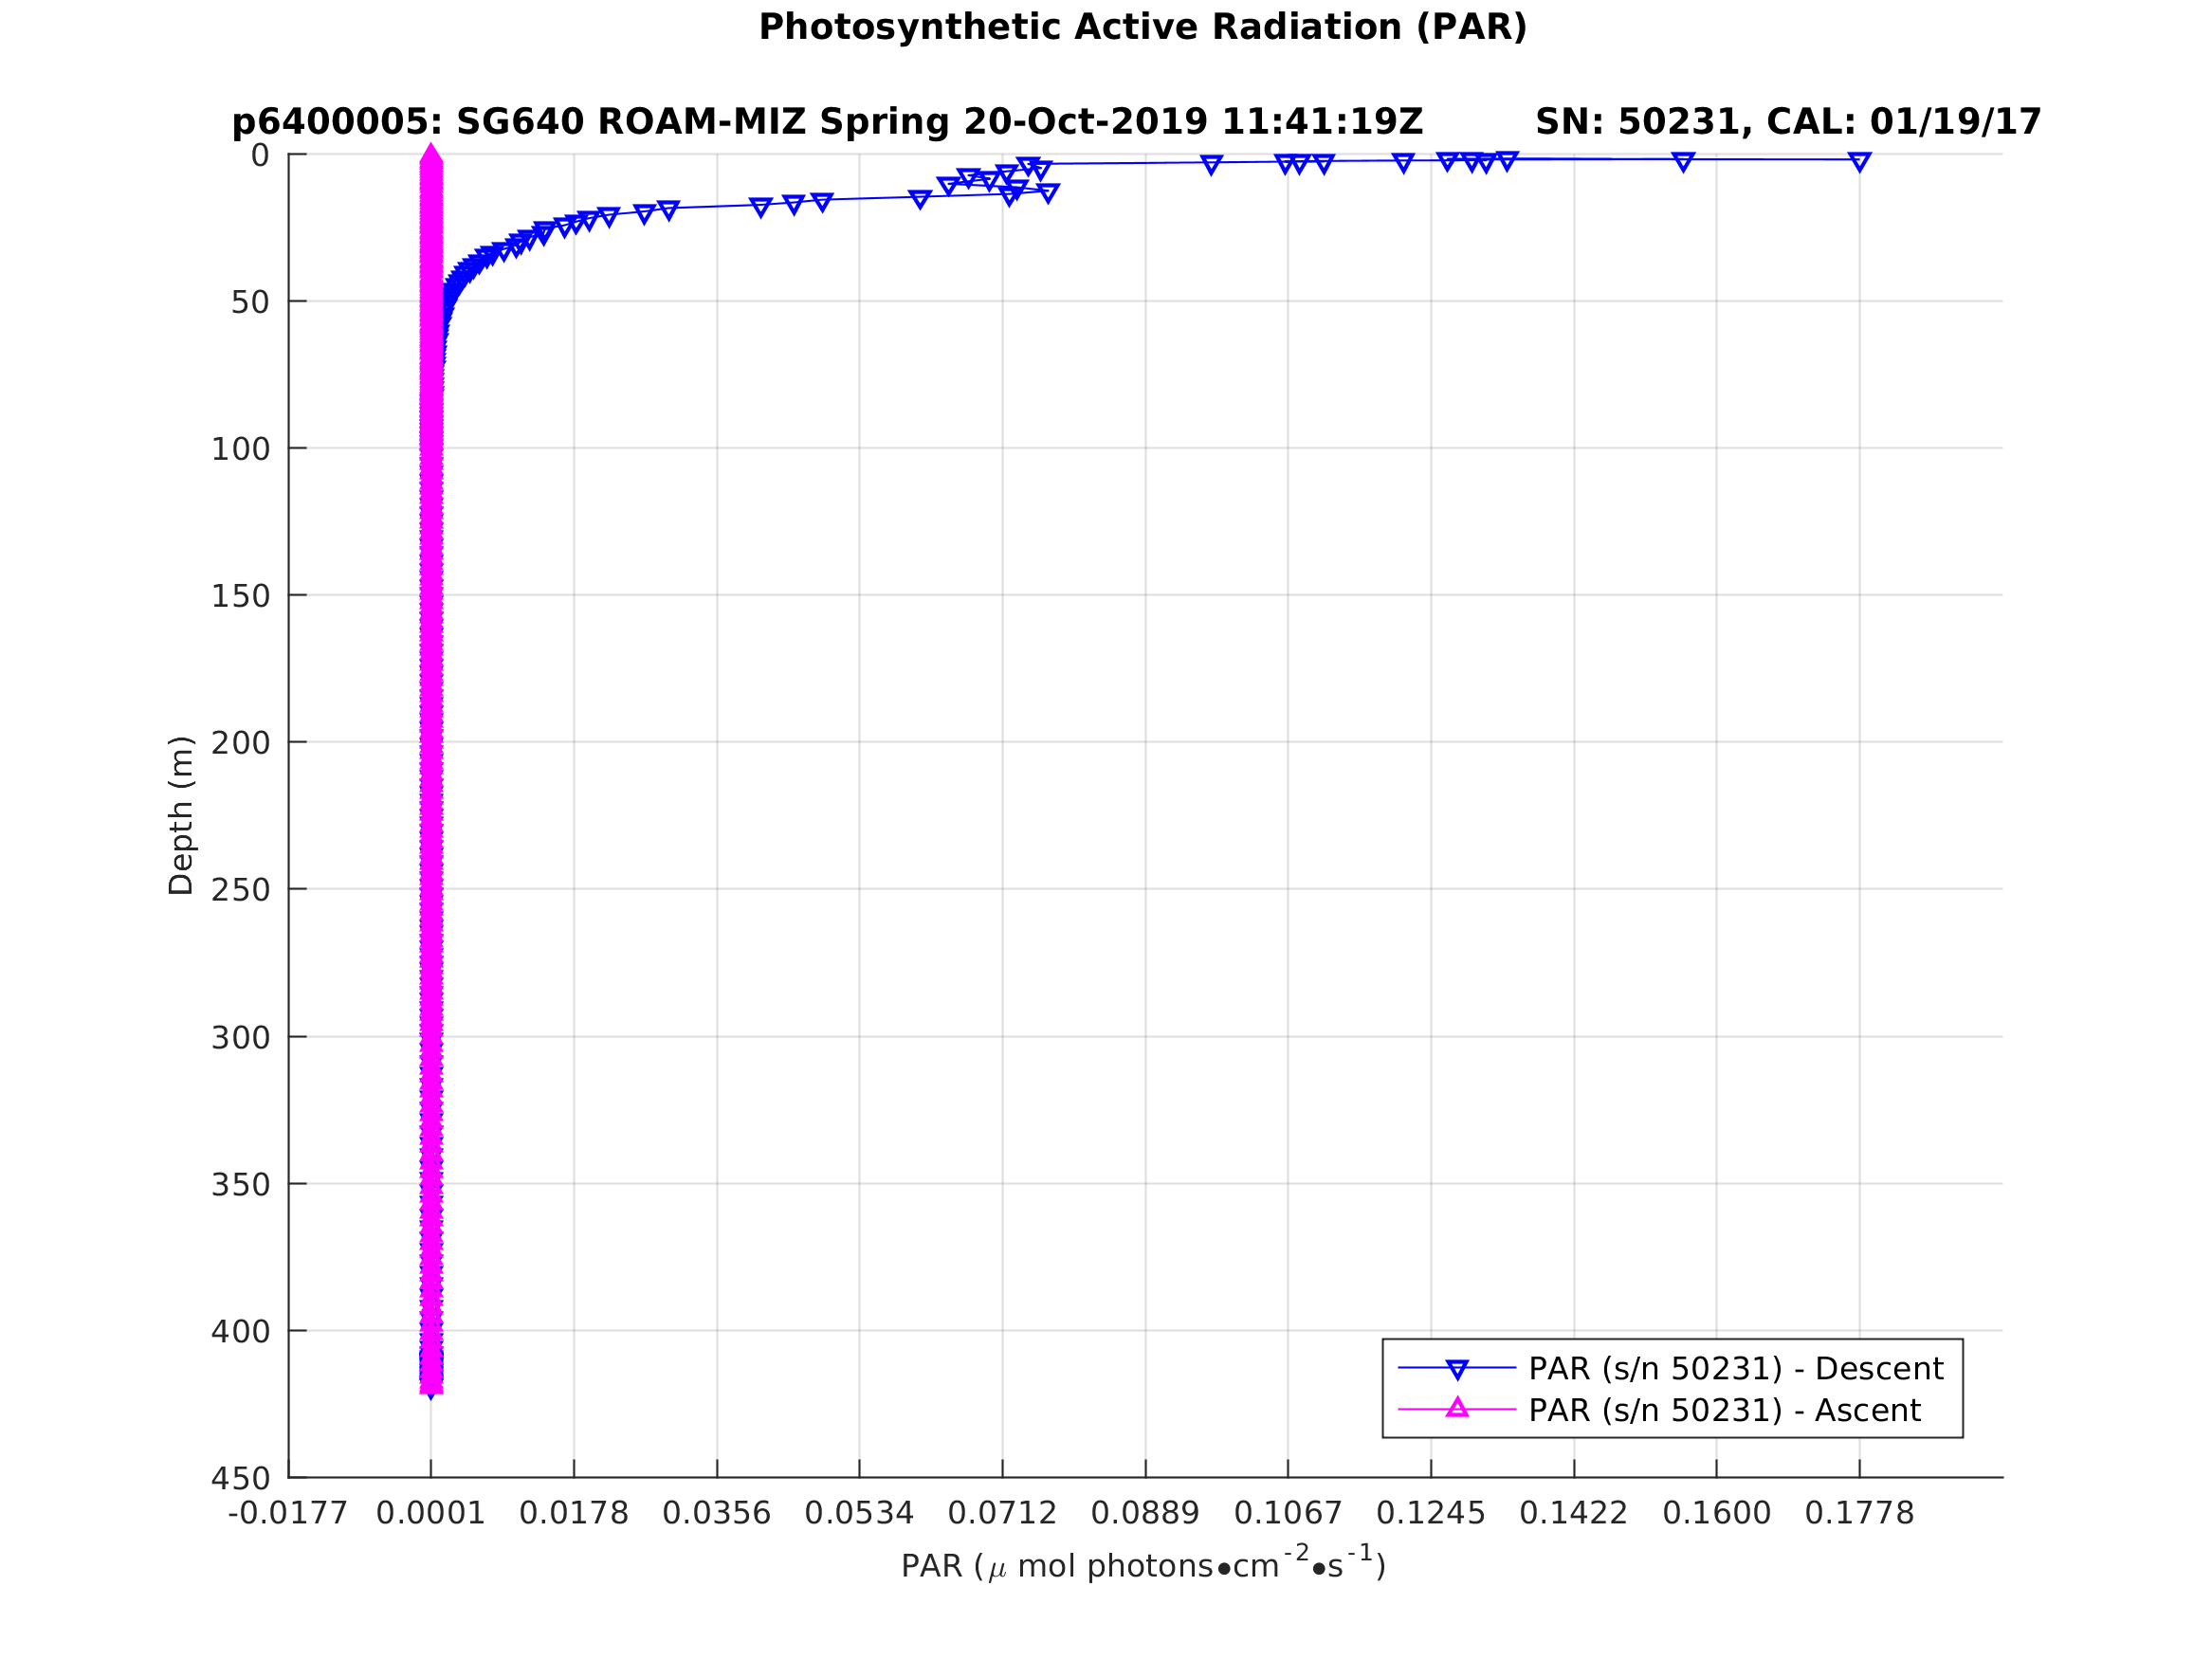Click the x-axis tick label '0.1067'
The image size is (2212, 1659).
tap(1288, 1514)
